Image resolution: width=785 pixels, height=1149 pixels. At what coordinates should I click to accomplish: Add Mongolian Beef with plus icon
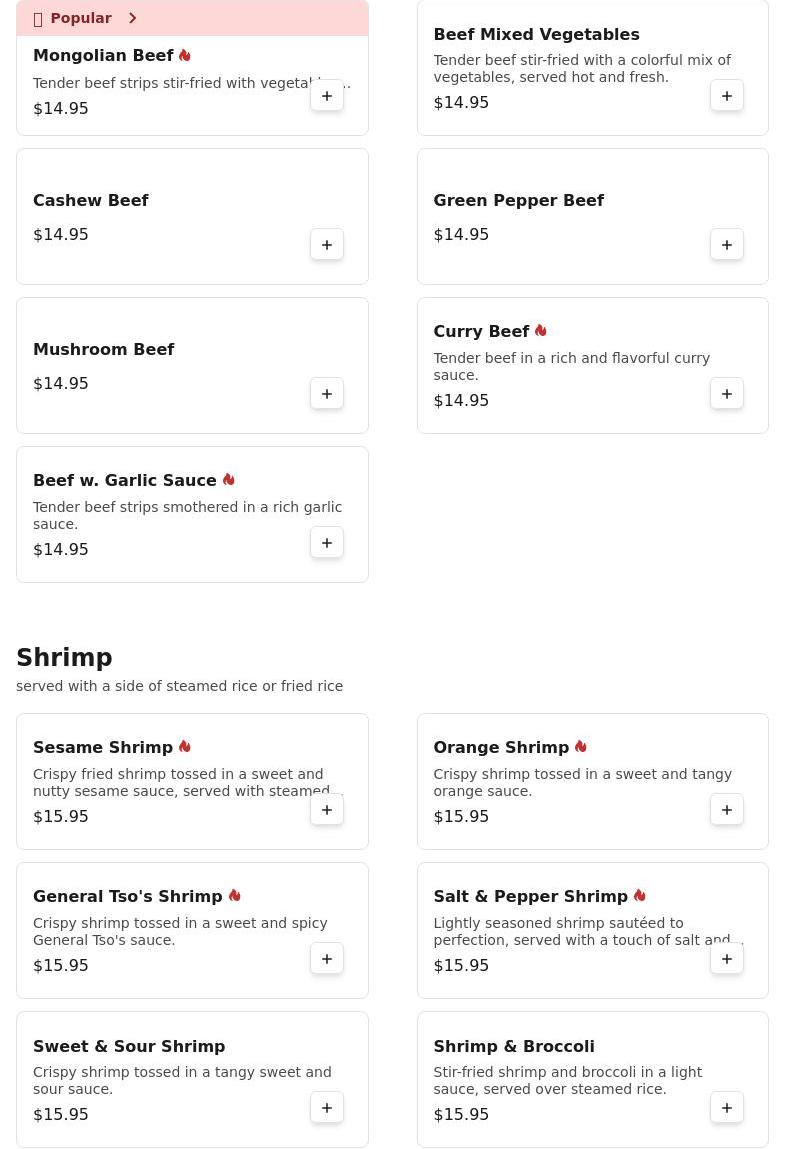click(x=327, y=96)
